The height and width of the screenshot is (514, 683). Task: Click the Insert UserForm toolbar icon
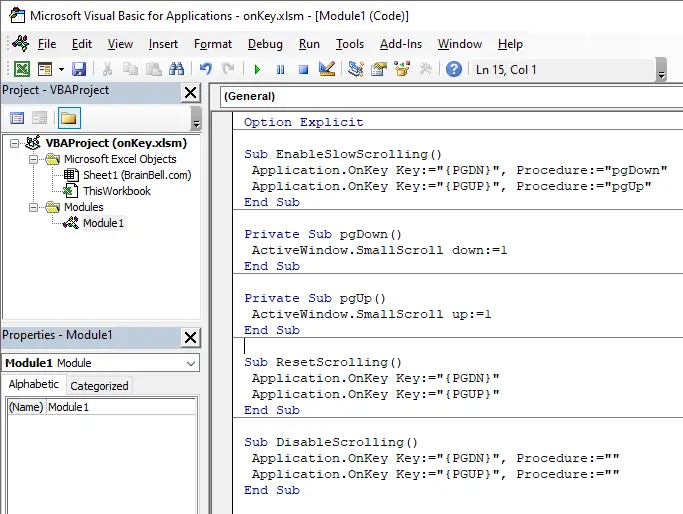click(45, 69)
